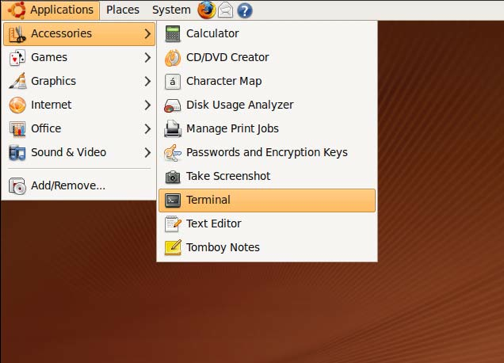Expand the Internet submenu arrow
The image size is (504, 363).
click(x=148, y=105)
